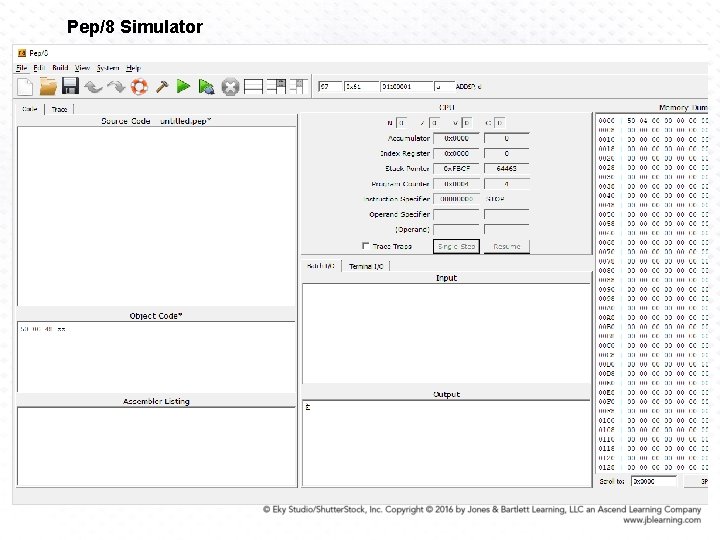Redo the edit with the right arrow

[x=116, y=87]
